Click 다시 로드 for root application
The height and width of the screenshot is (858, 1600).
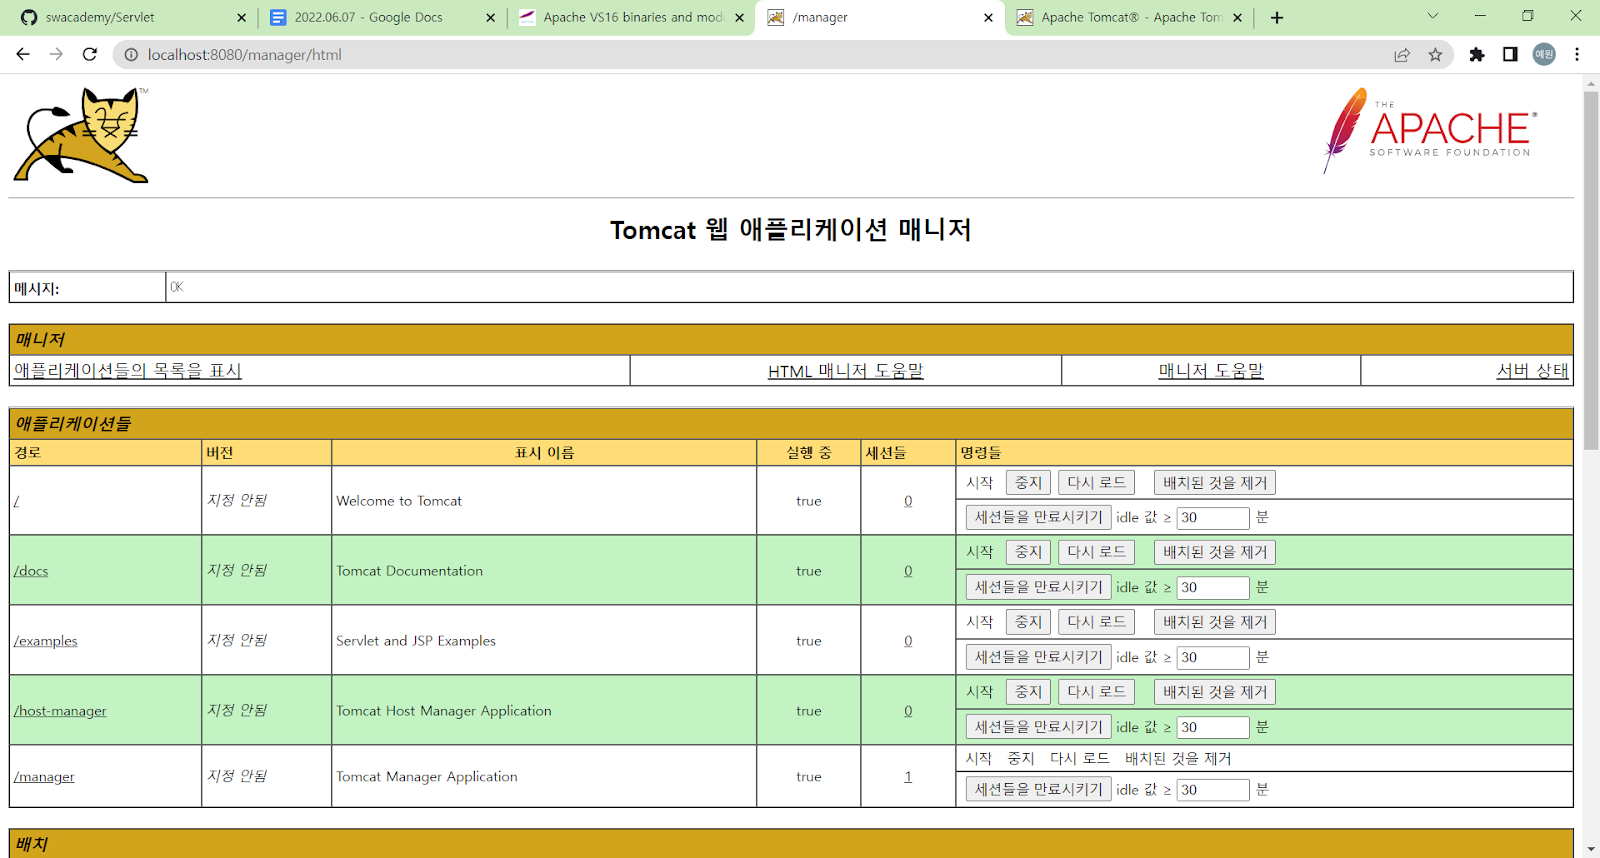pyautogui.click(x=1096, y=483)
